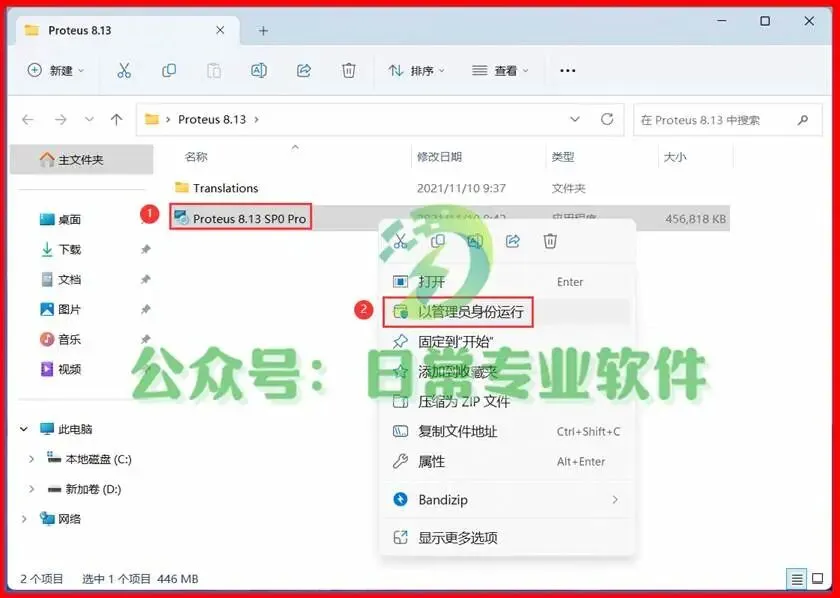The height and width of the screenshot is (598, 840).
Task: Click the Cut icon in the context menu
Action: point(400,241)
